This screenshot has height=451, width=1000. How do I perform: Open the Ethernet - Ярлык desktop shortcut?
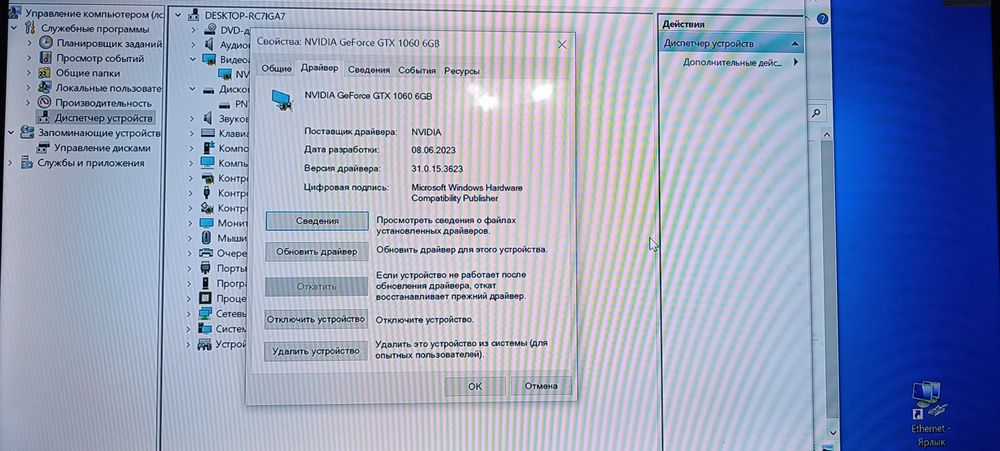tap(930, 413)
